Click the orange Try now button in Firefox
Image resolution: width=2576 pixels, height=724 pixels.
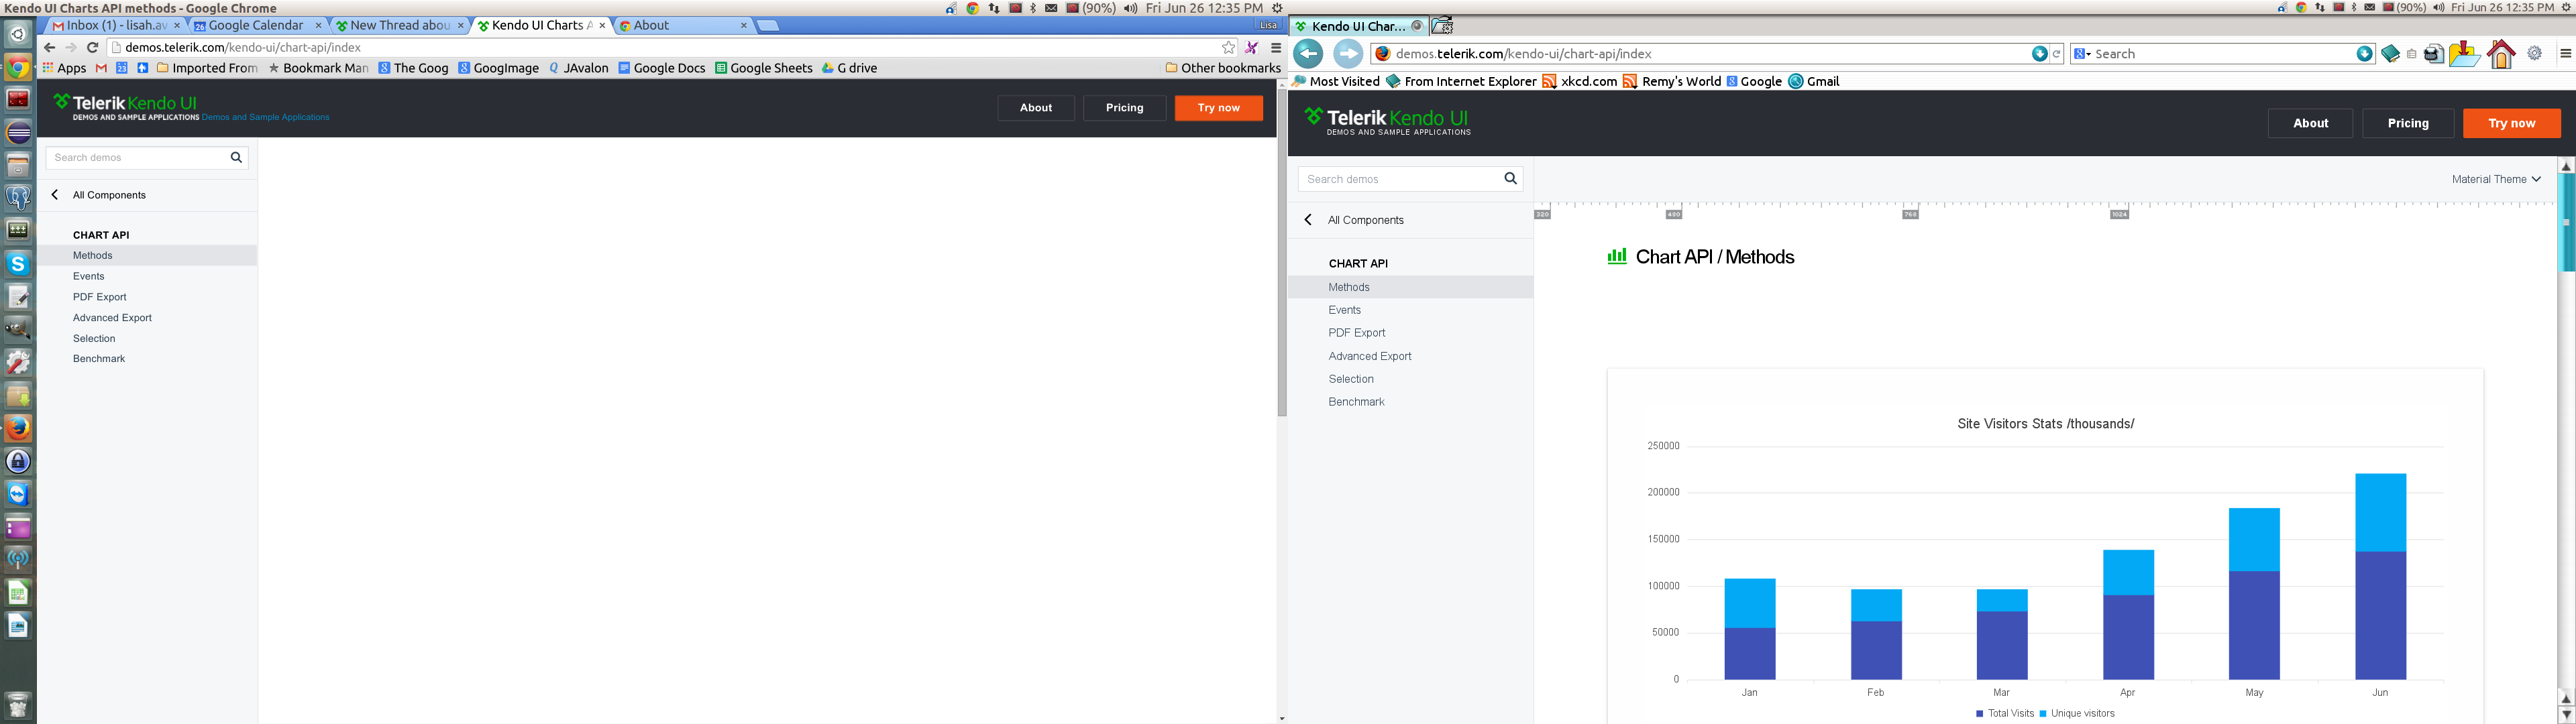point(2511,123)
